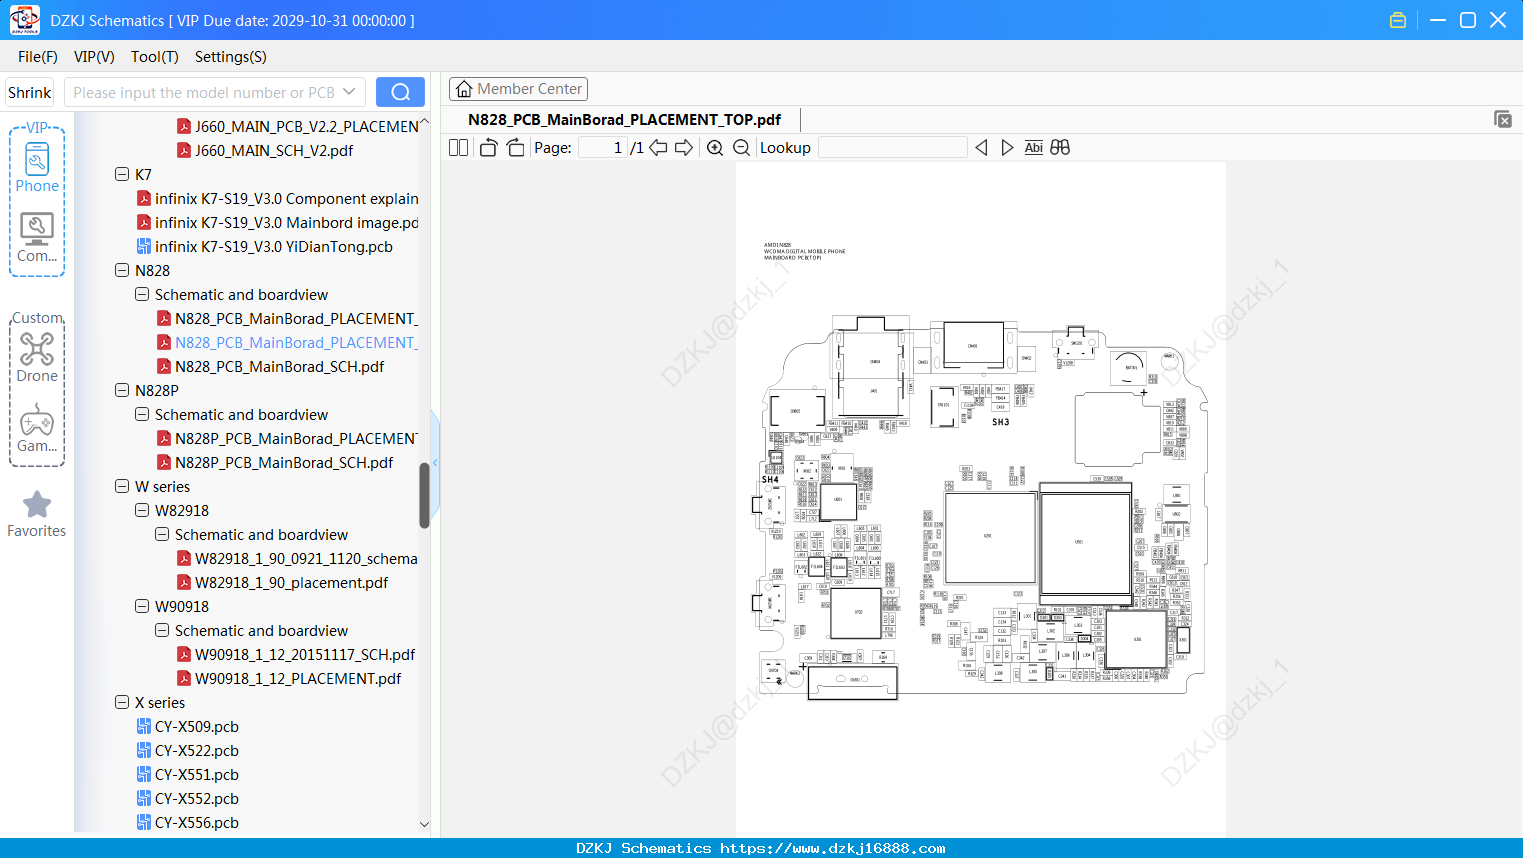This screenshot has height=858, width=1523.
Task: Open Favorites star
Action: pos(37,514)
